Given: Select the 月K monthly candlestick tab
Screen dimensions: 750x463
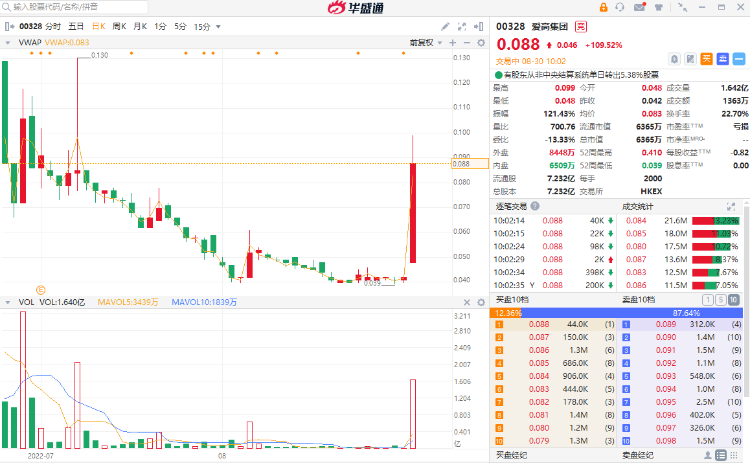Looking at the screenshot, I should coord(140,26).
